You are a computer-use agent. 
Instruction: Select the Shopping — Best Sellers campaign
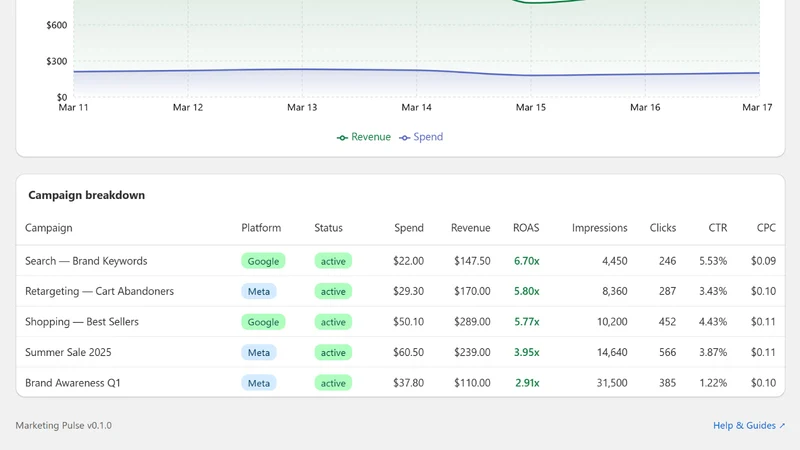(x=82, y=322)
